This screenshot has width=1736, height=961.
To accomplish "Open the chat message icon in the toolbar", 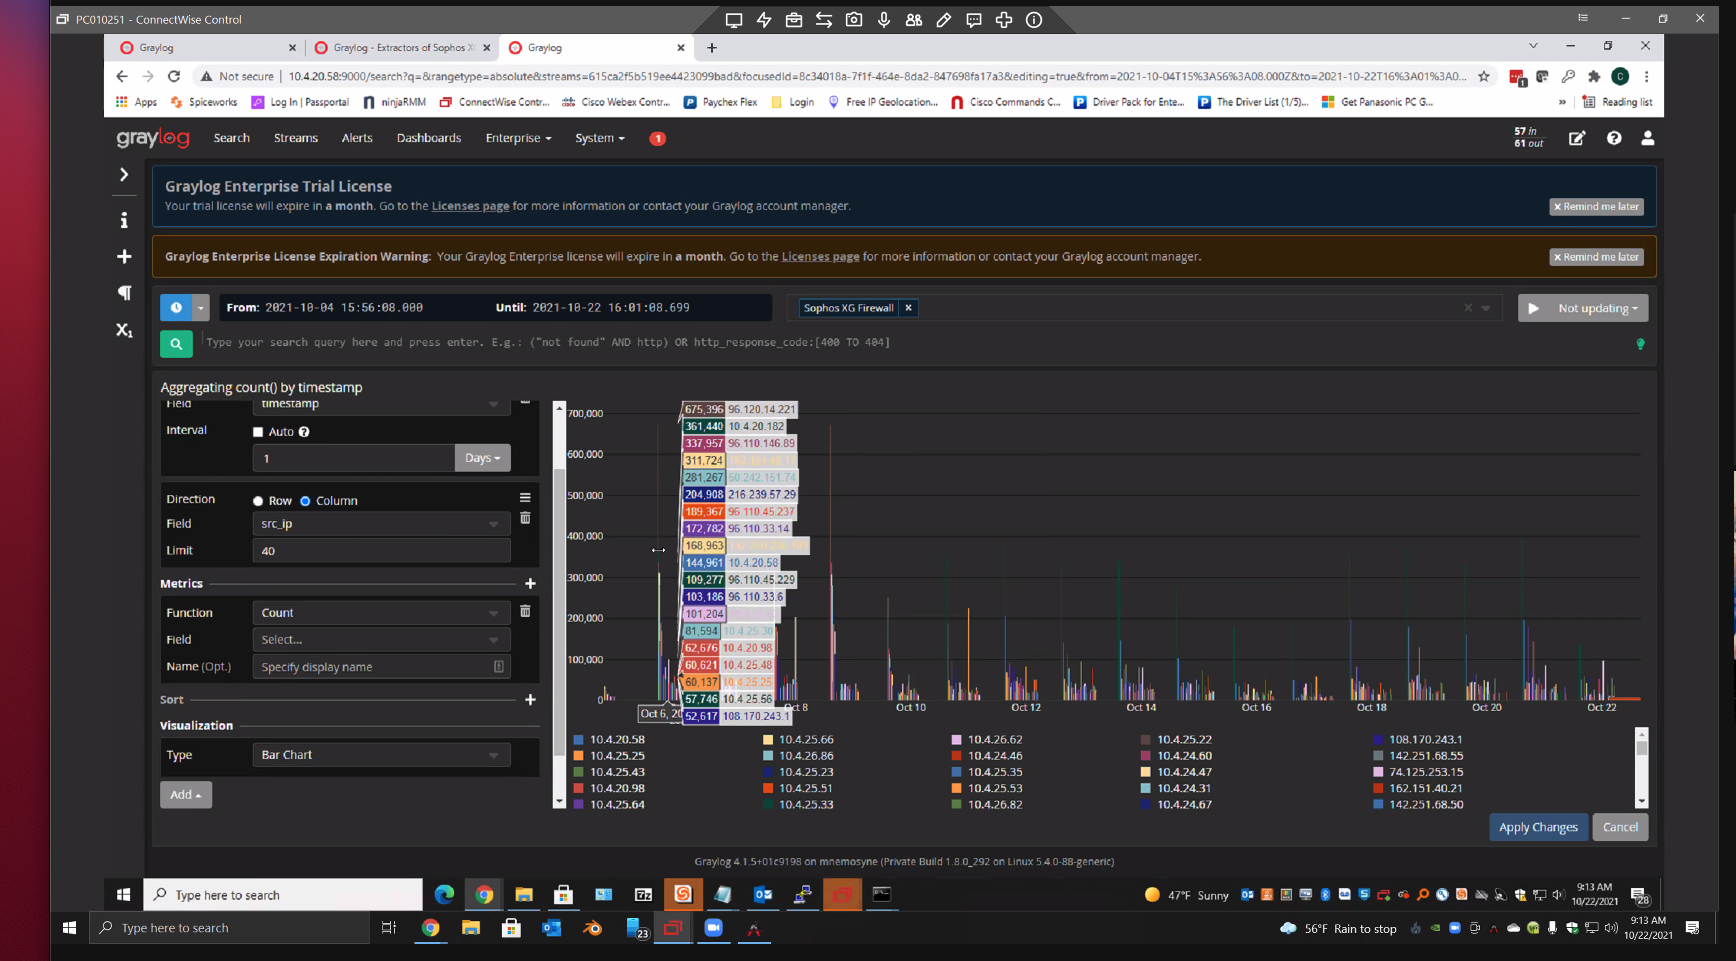I will (x=974, y=19).
